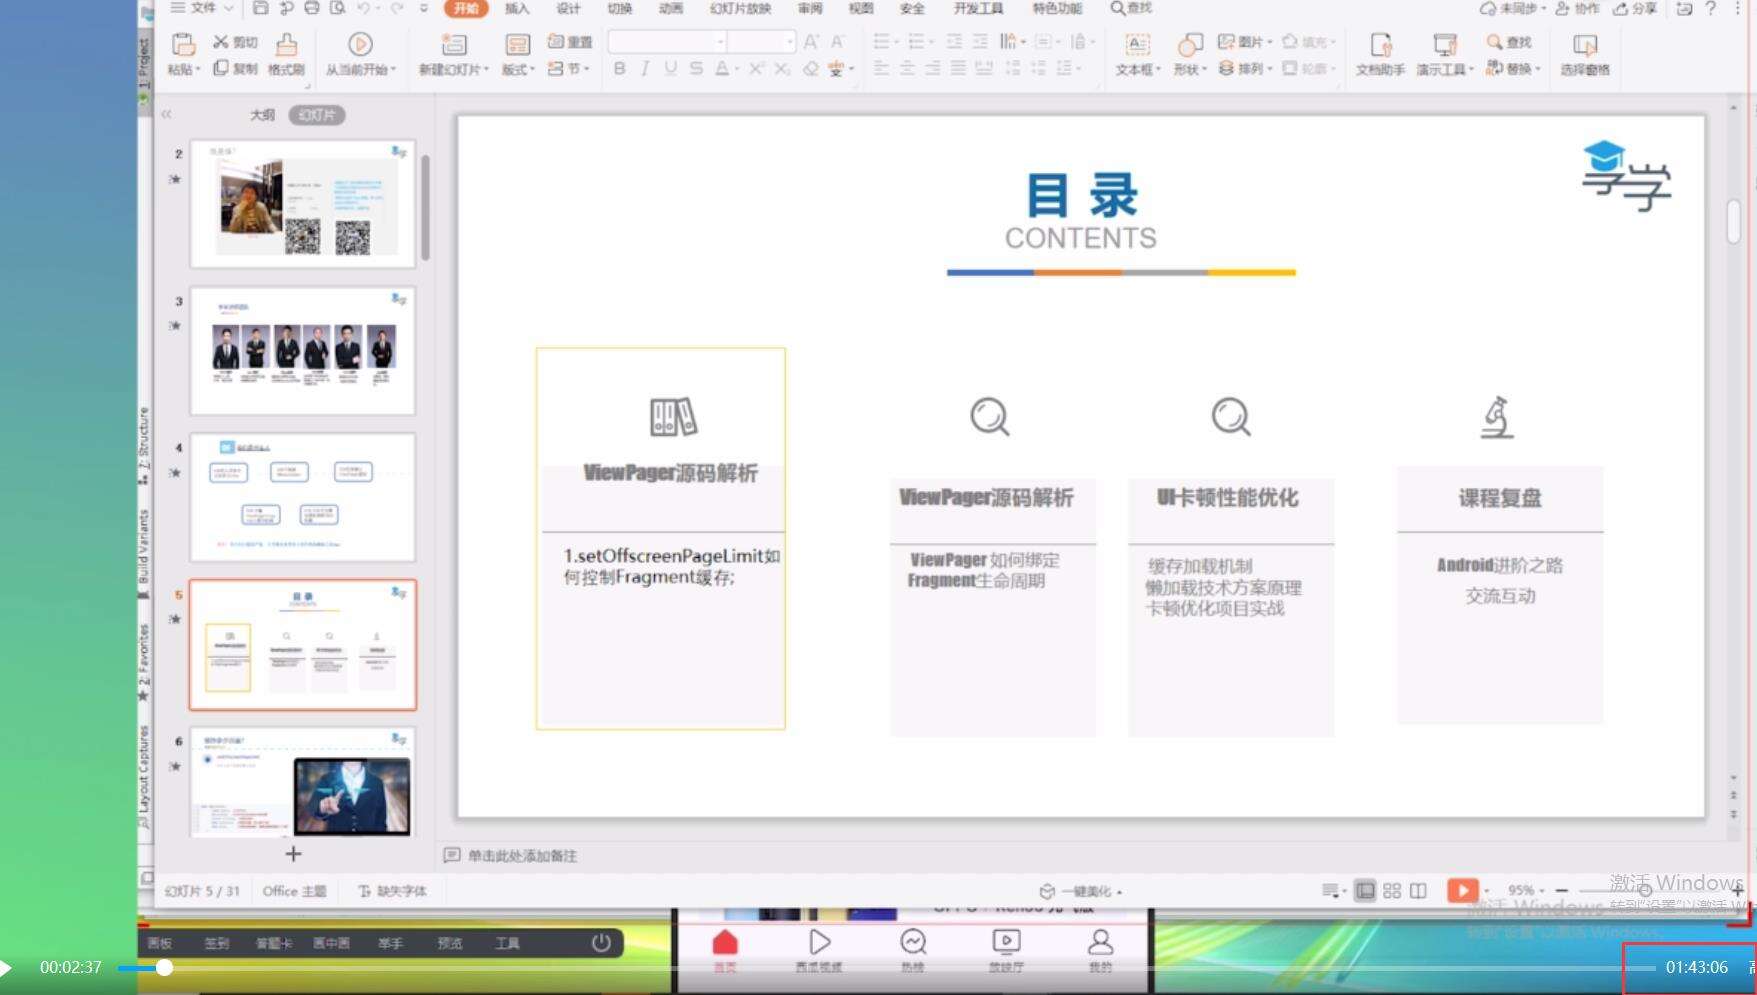
Task: Switch to the 插入 ribbon tab
Action: click(516, 8)
